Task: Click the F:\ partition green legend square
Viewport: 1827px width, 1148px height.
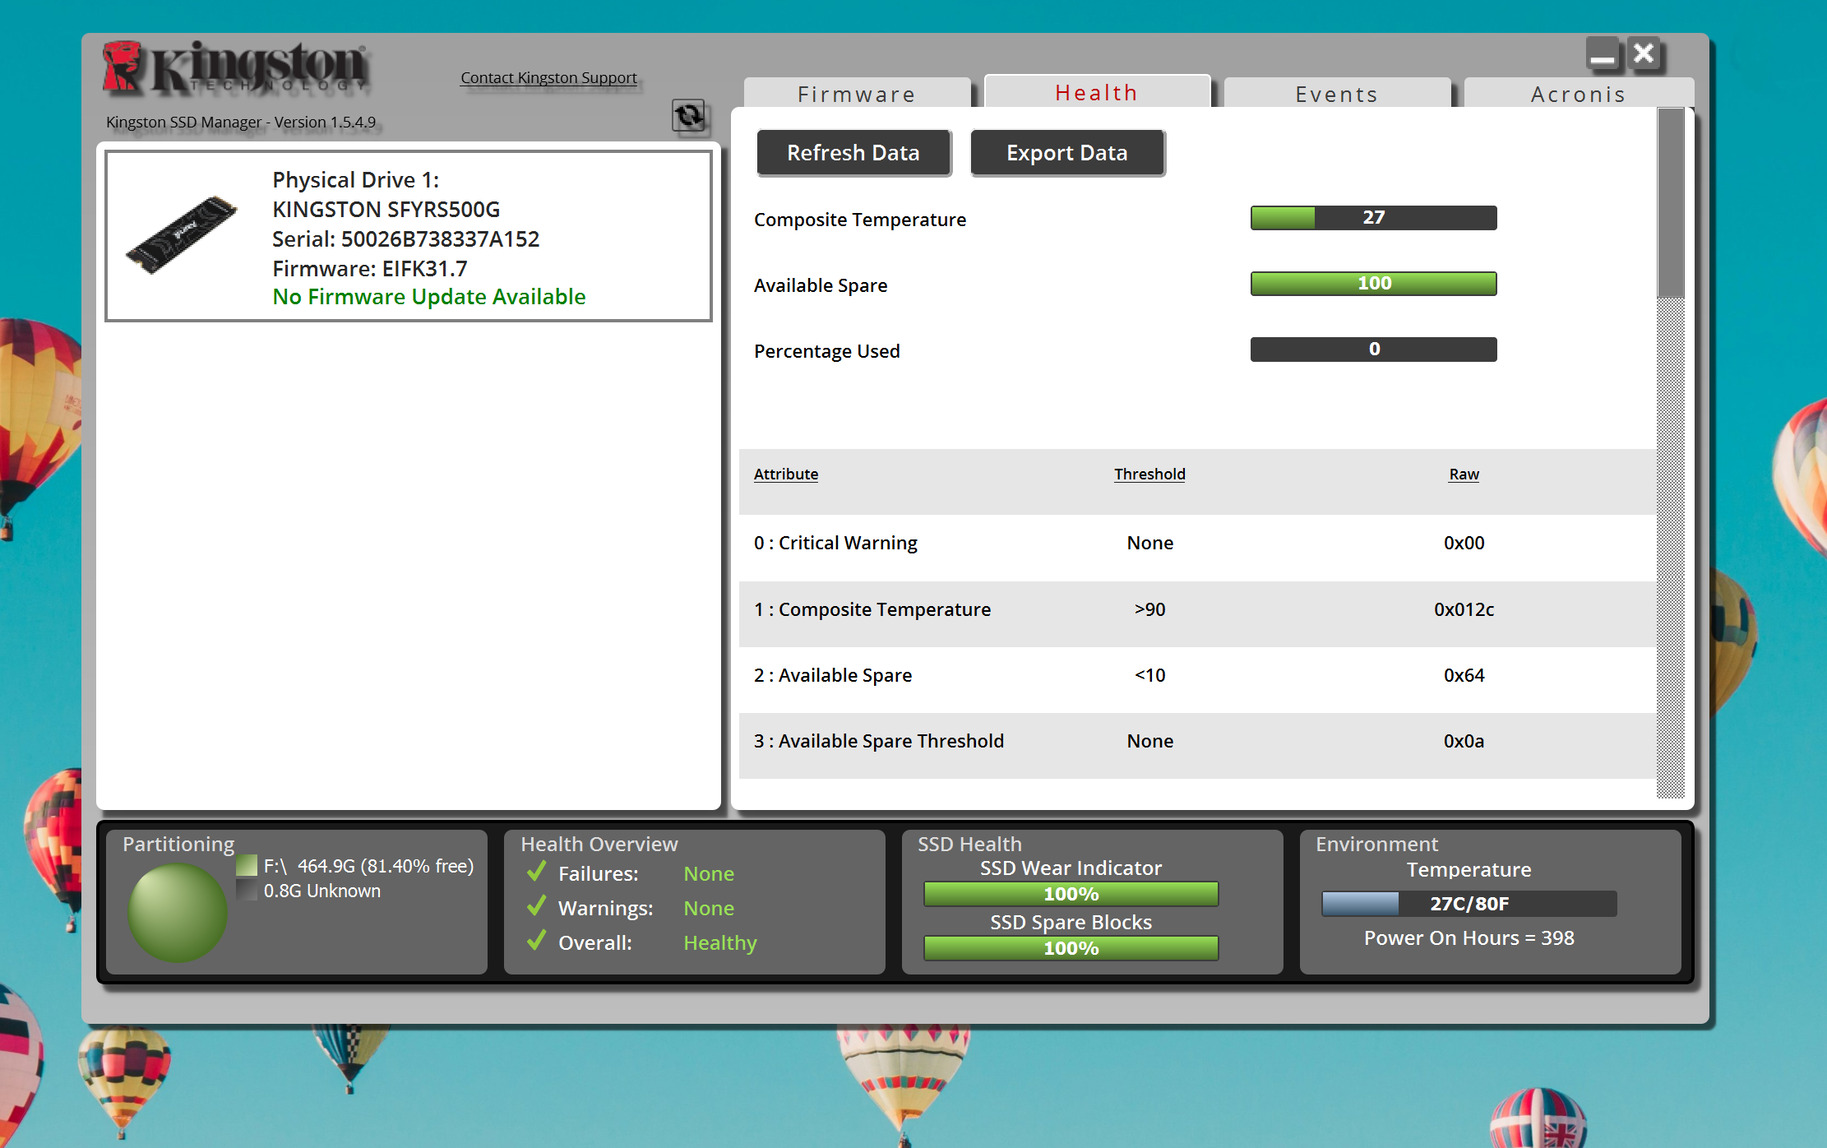Action: tap(247, 865)
